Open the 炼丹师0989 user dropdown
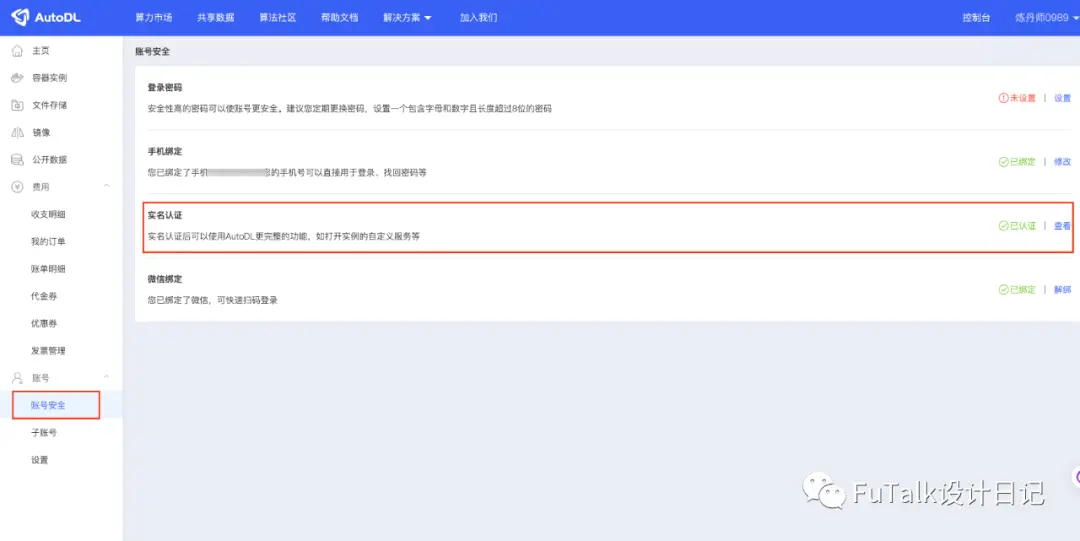The width and height of the screenshot is (1080, 541). pos(1046,18)
